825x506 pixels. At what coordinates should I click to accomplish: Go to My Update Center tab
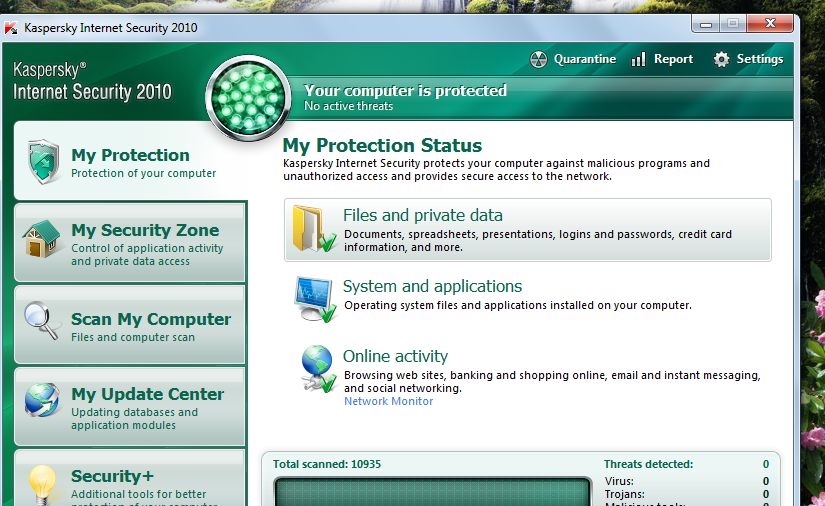(129, 407)
